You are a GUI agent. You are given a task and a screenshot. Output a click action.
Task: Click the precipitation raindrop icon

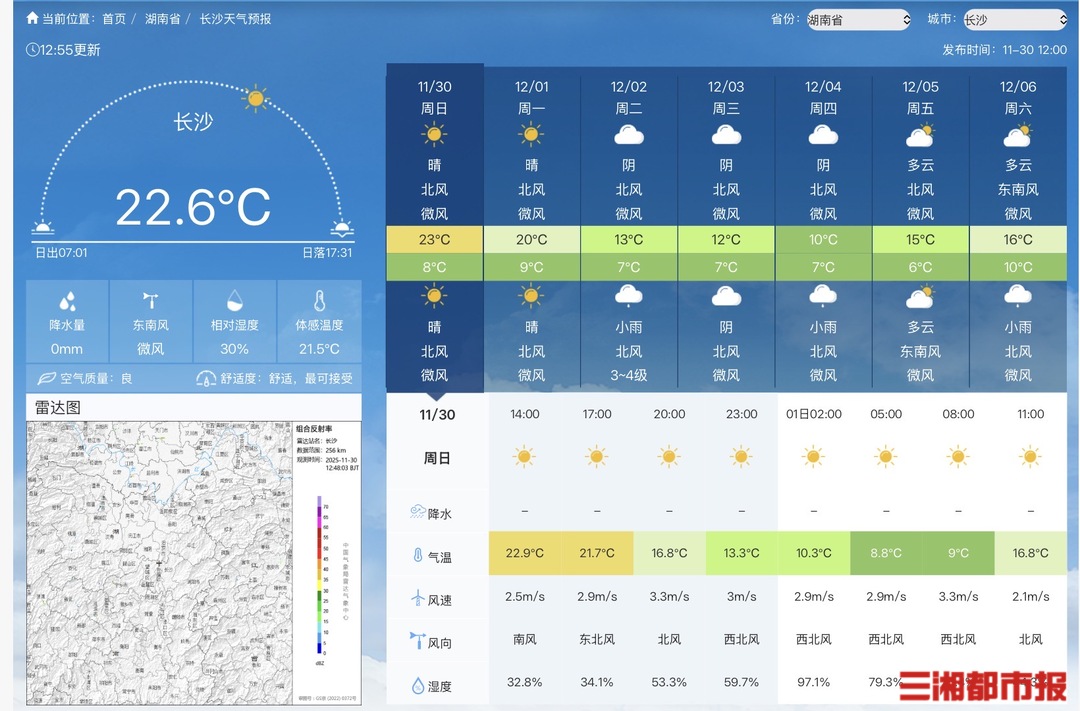(x=68, y=301)
